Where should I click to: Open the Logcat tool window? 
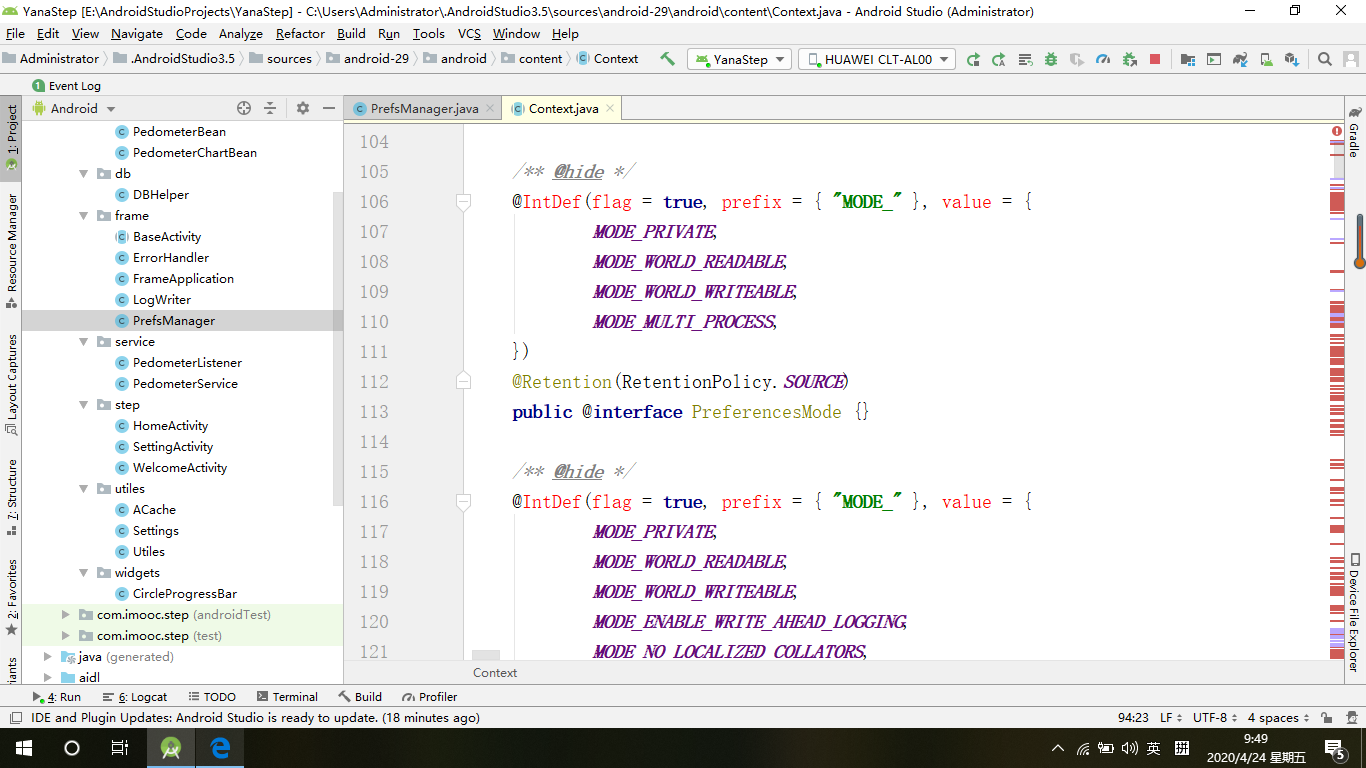coord(134,697)
